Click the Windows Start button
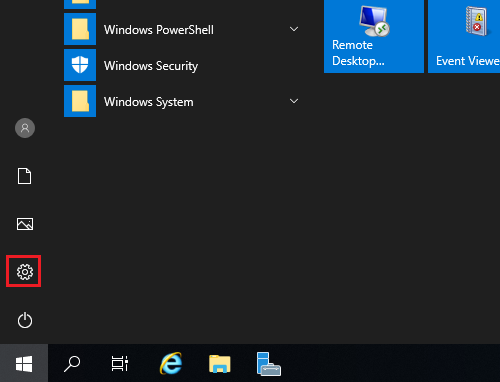The height and width of the screenshot is (382, 500). pyautogui.click(x=24, y=363)
